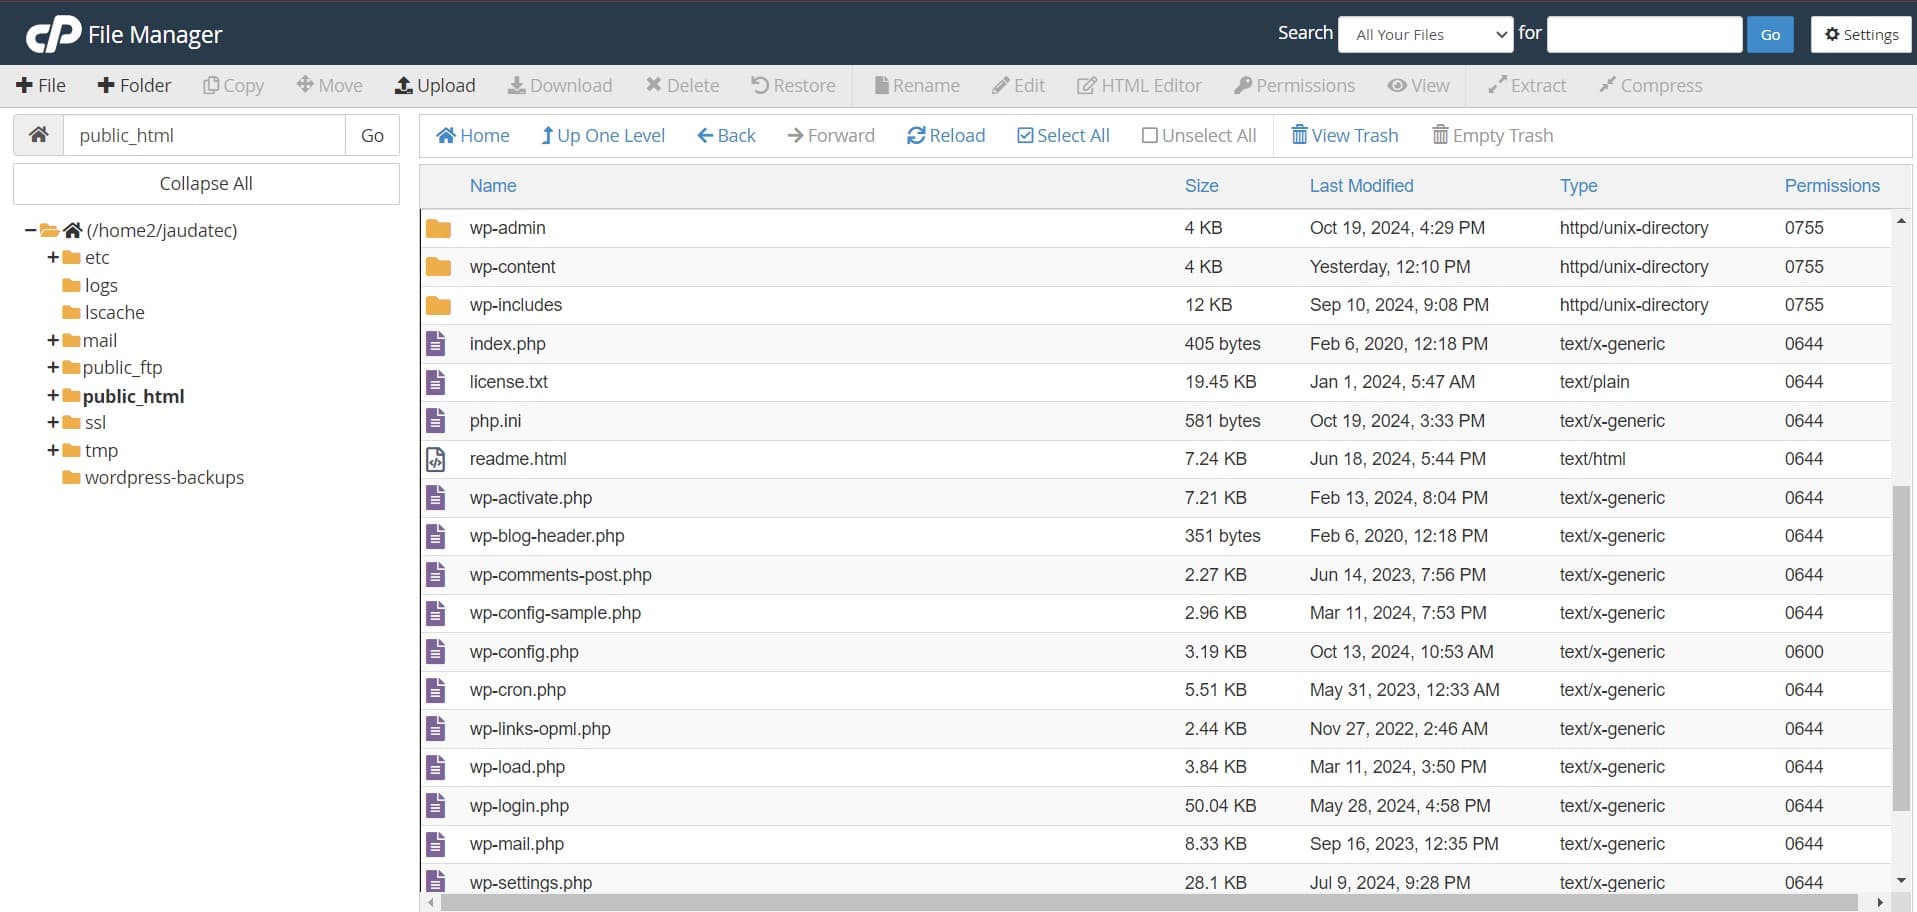Click the View eye button
Viewport: 1917px width, 912px height.
[1418, 85]
